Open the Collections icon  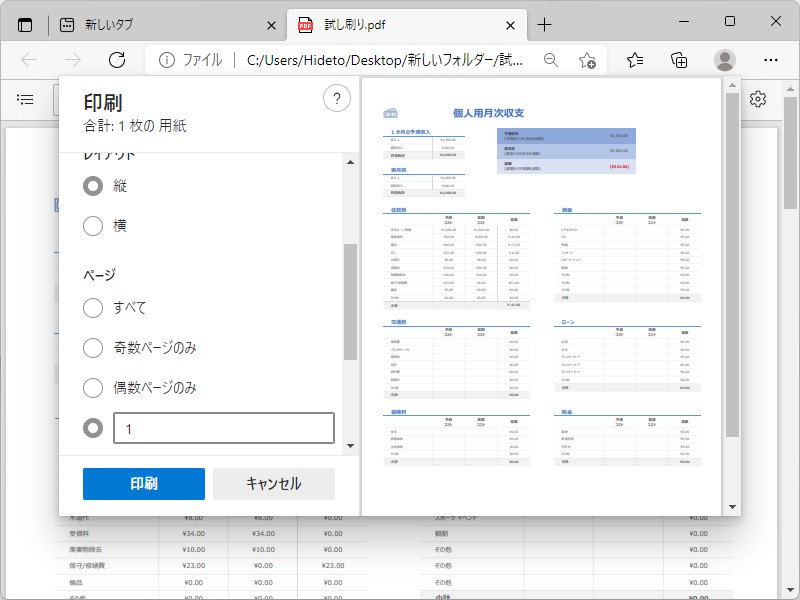[680, 59]
